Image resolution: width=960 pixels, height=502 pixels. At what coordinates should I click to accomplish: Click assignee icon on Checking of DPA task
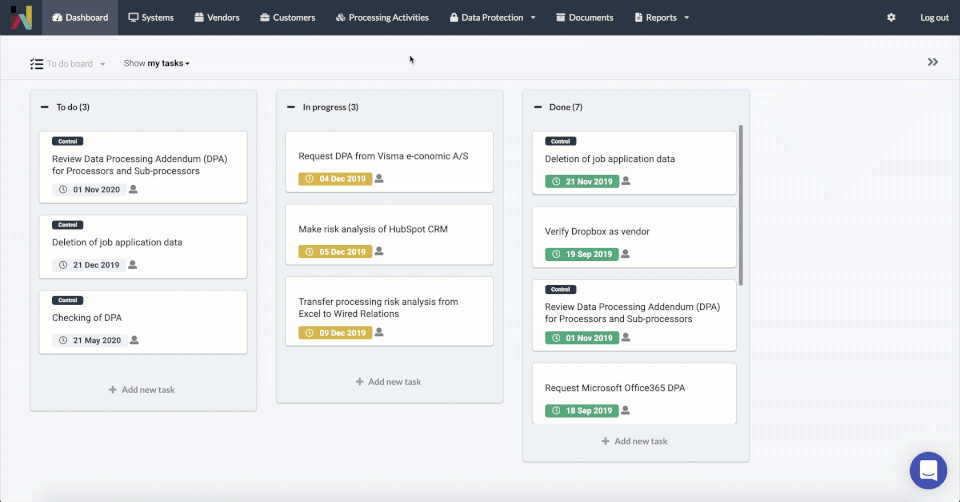tap(134, 340)
